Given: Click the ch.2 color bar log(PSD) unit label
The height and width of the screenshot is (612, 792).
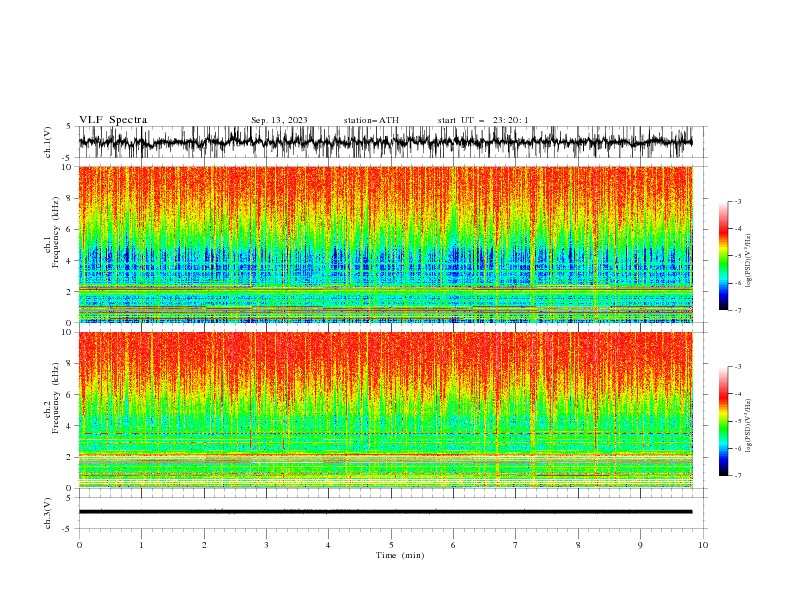Looking at the screenshot, I should click(x=749, y=425).
